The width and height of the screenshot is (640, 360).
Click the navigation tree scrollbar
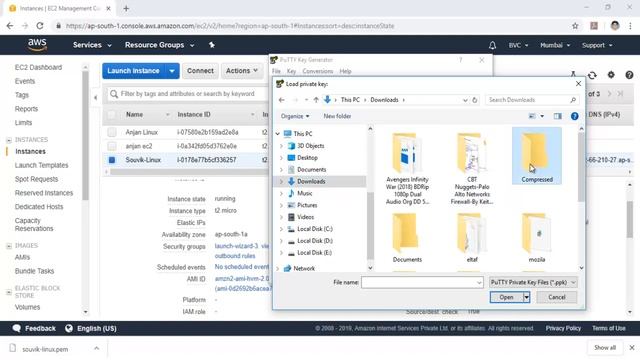click(370, 225)
